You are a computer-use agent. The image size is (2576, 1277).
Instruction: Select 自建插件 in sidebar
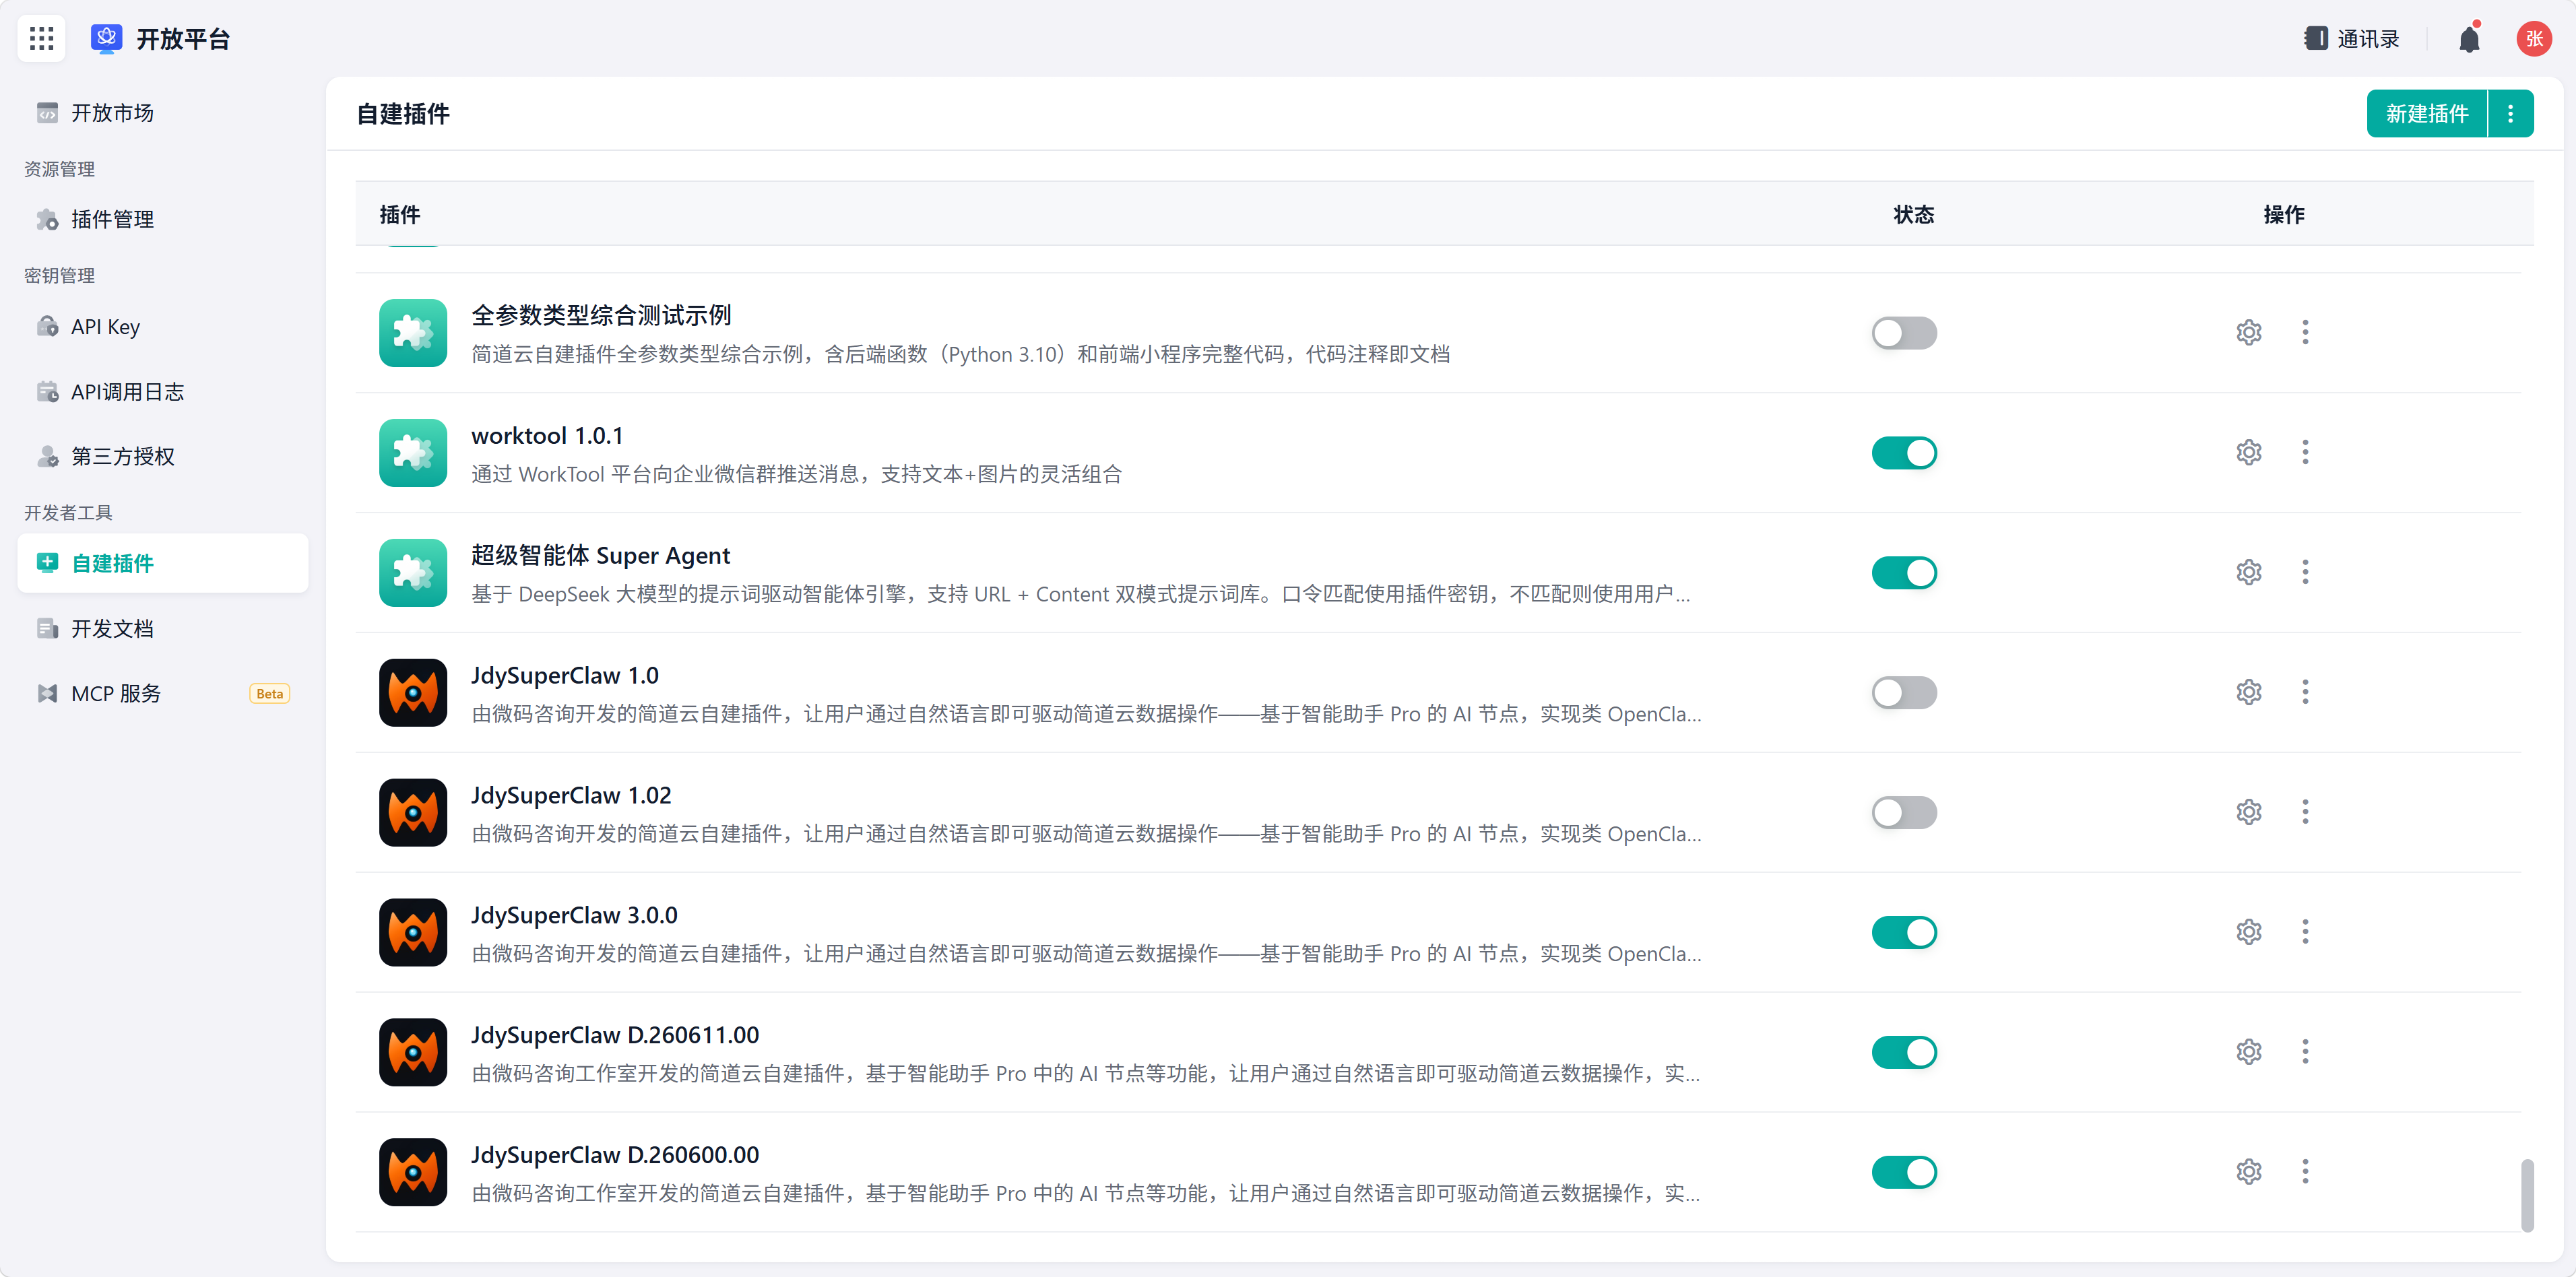tap(163, 563)
